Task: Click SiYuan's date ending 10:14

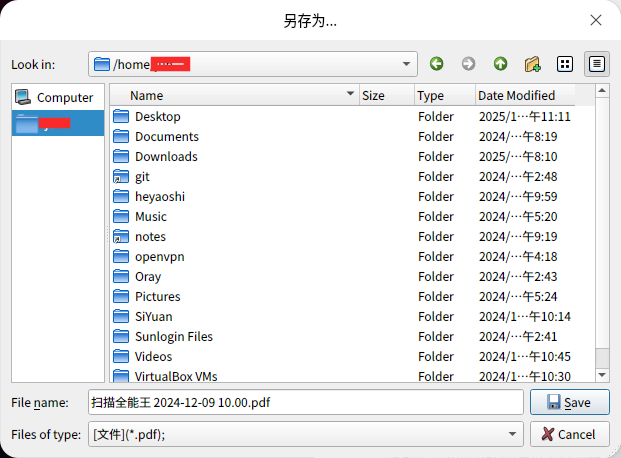Action: pos(525,317)
